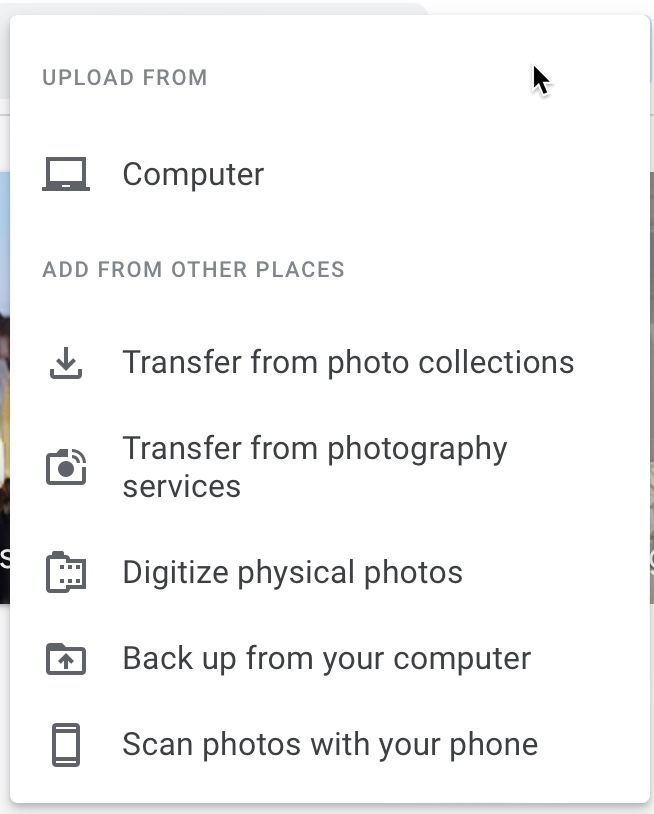The width and height of the screenshot is (654, 814).
Task: Click the UPLOAD FROM section heading
Action: coord(125,77)
